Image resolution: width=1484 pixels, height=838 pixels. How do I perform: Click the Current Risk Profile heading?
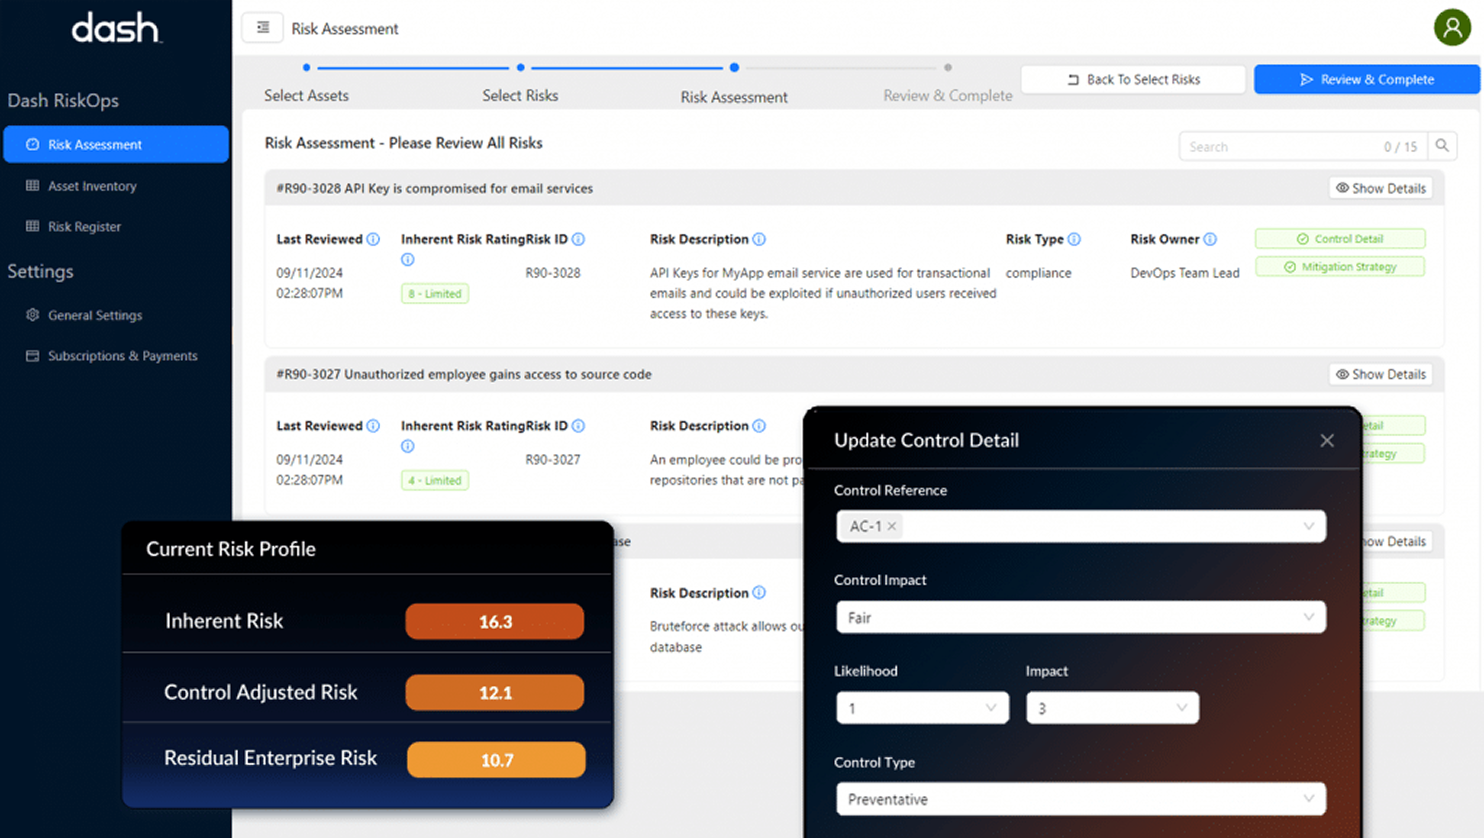pos(231,549)
